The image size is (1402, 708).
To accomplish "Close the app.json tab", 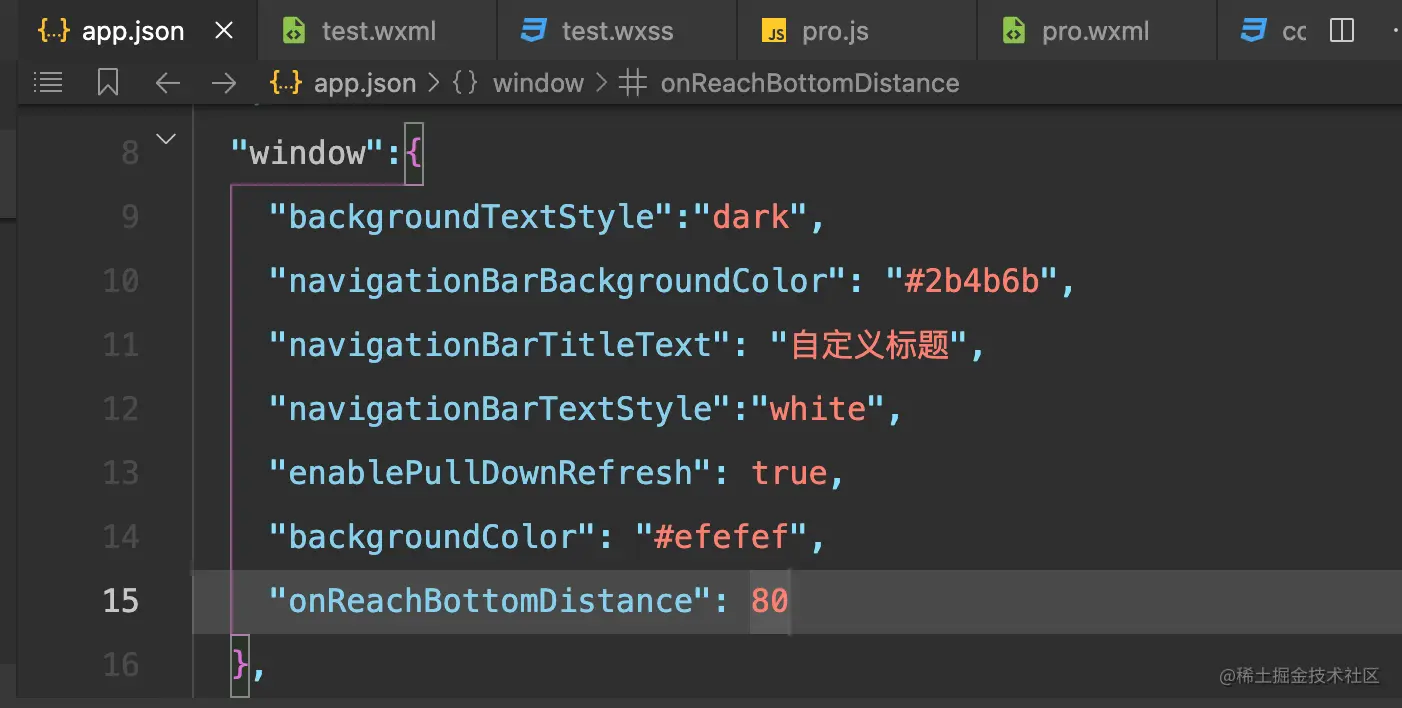I will [x=224, y=31].
